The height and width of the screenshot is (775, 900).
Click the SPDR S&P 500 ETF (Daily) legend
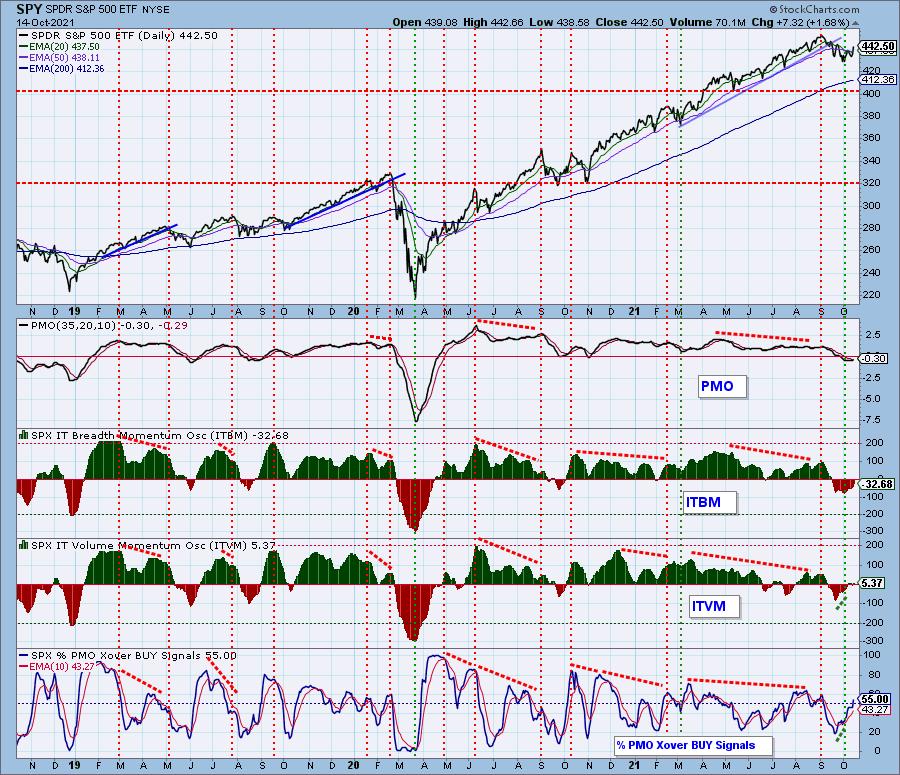(118, 36)
